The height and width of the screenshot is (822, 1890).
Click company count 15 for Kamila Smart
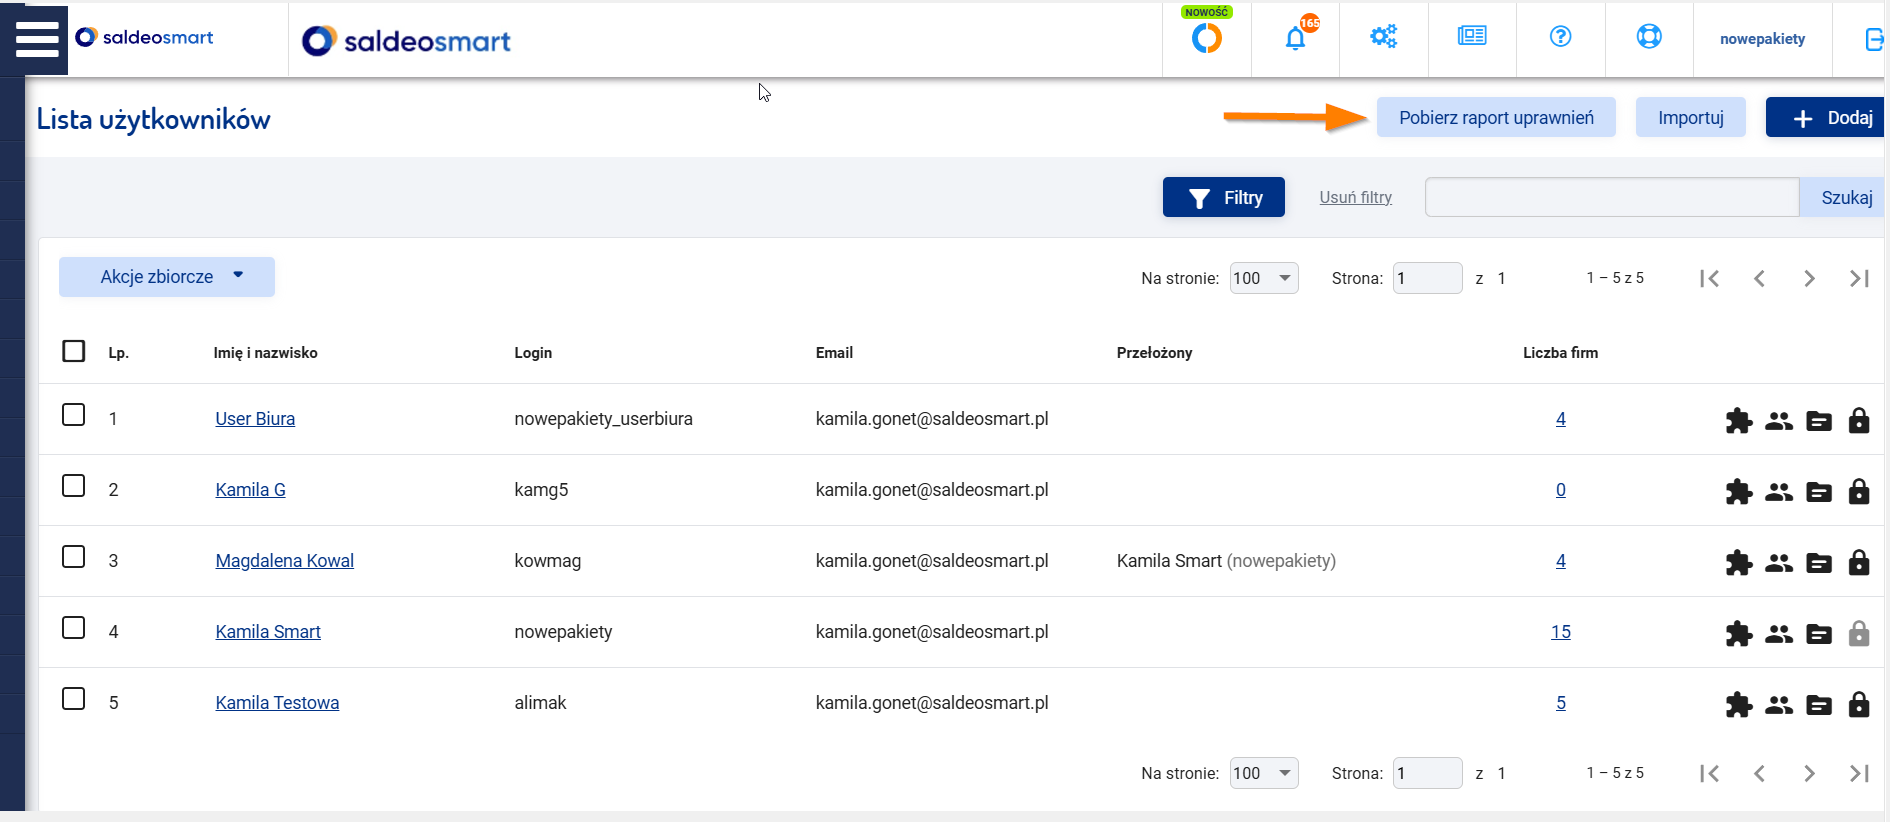click(x=1561, y=632)
